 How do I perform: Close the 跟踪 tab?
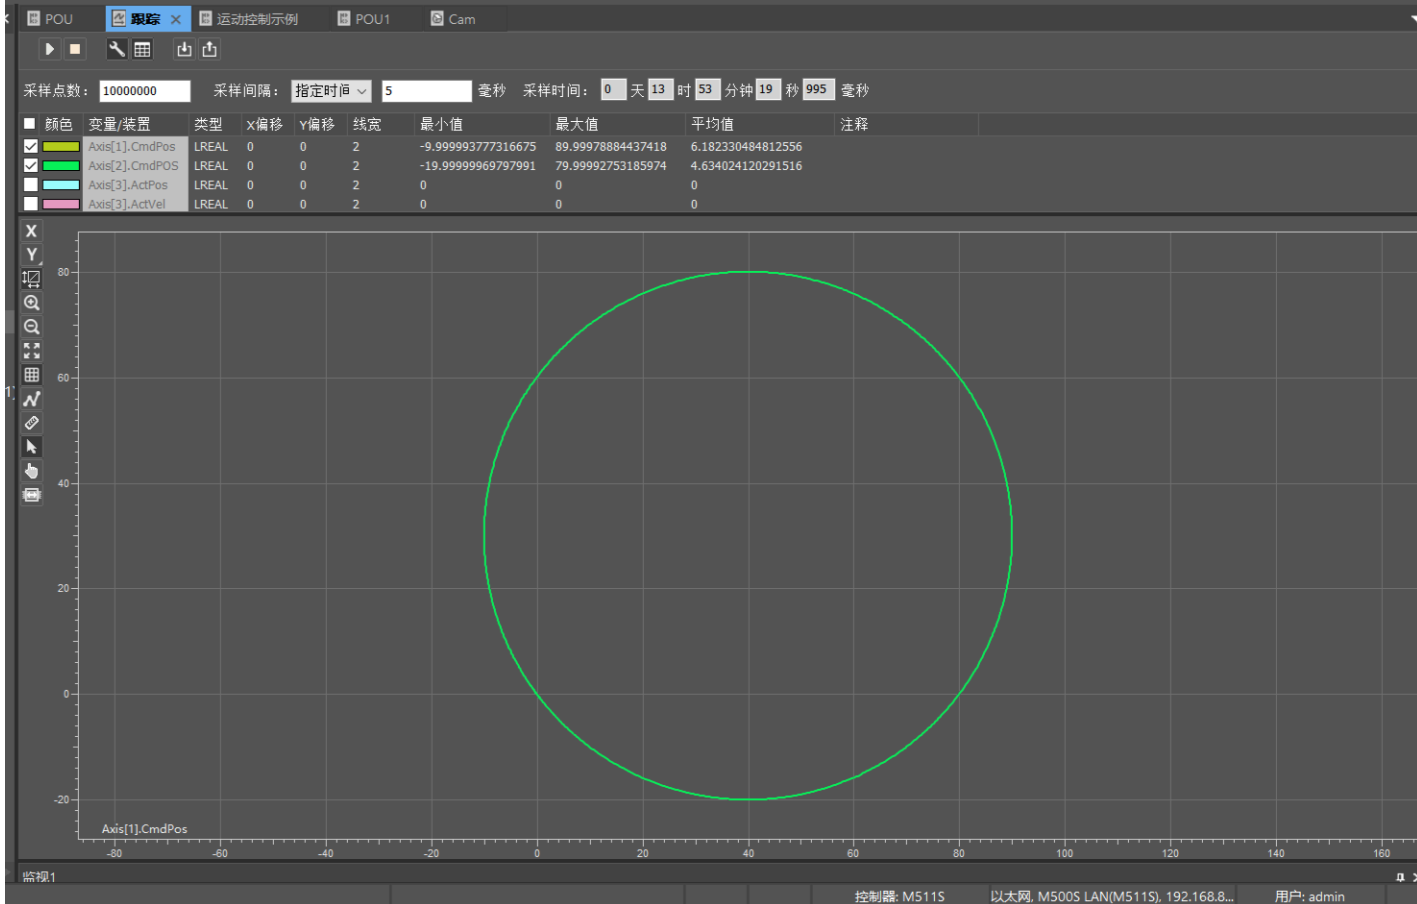click(176, 19)
